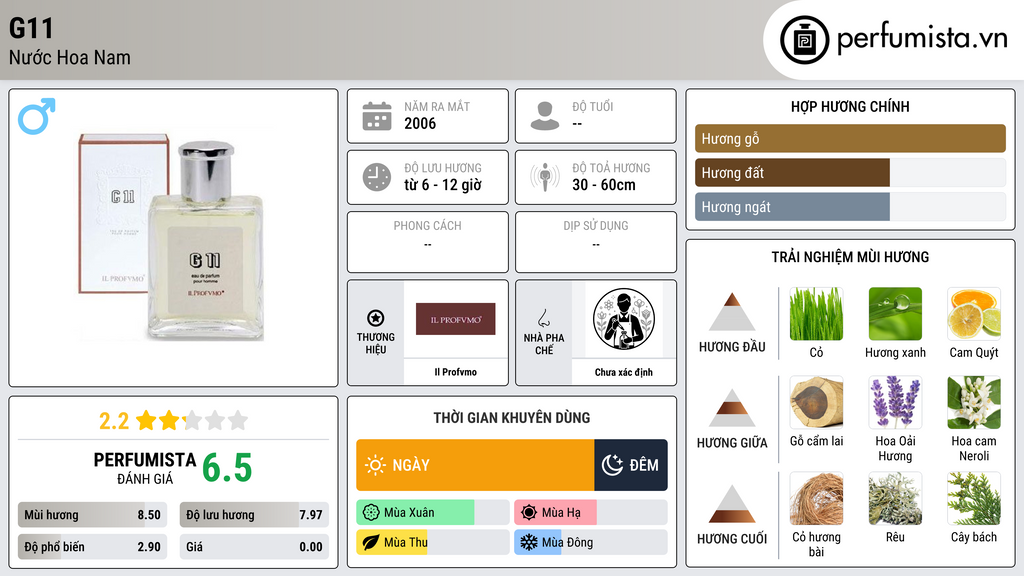This screenshot has height=576, width=1024.
Task: Click the 'từ 6 - 12 giờ' longevity value
Action: coord(443,185)
